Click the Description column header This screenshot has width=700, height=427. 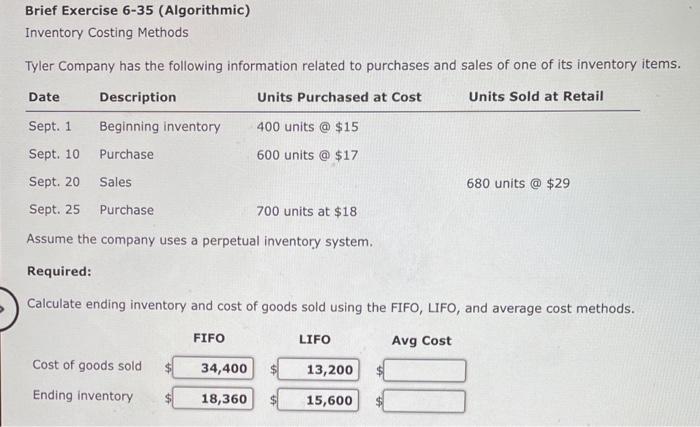click(x=138, y=97)
